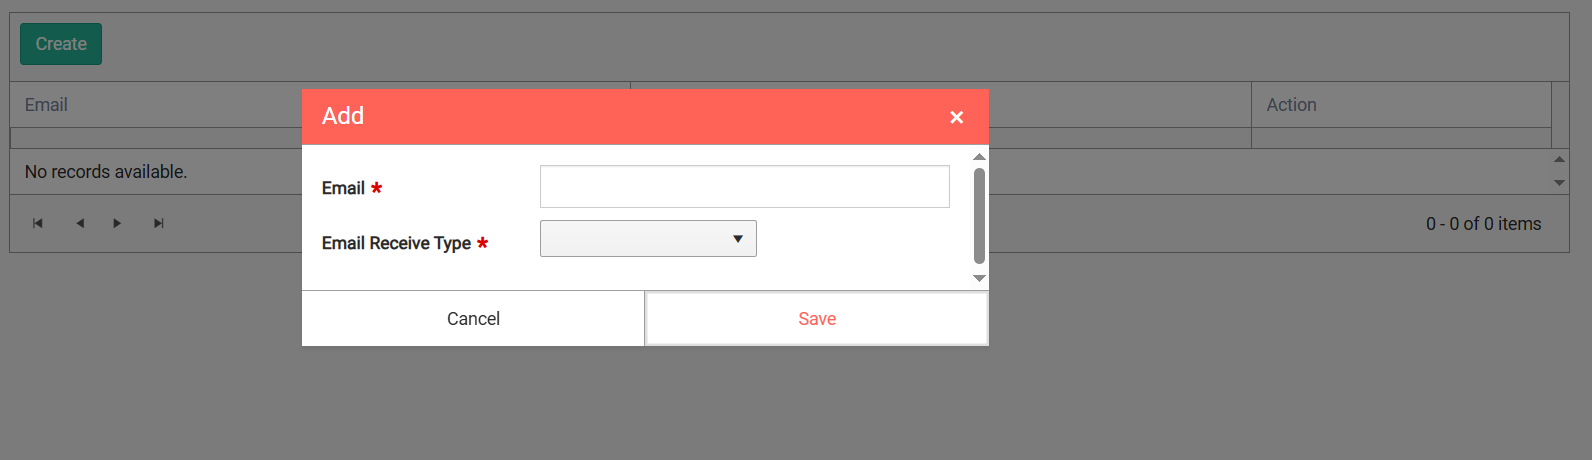Click the Cancel button in the dialog
The width and height of the screenshot is (1592, 460).
click(473, 318)
